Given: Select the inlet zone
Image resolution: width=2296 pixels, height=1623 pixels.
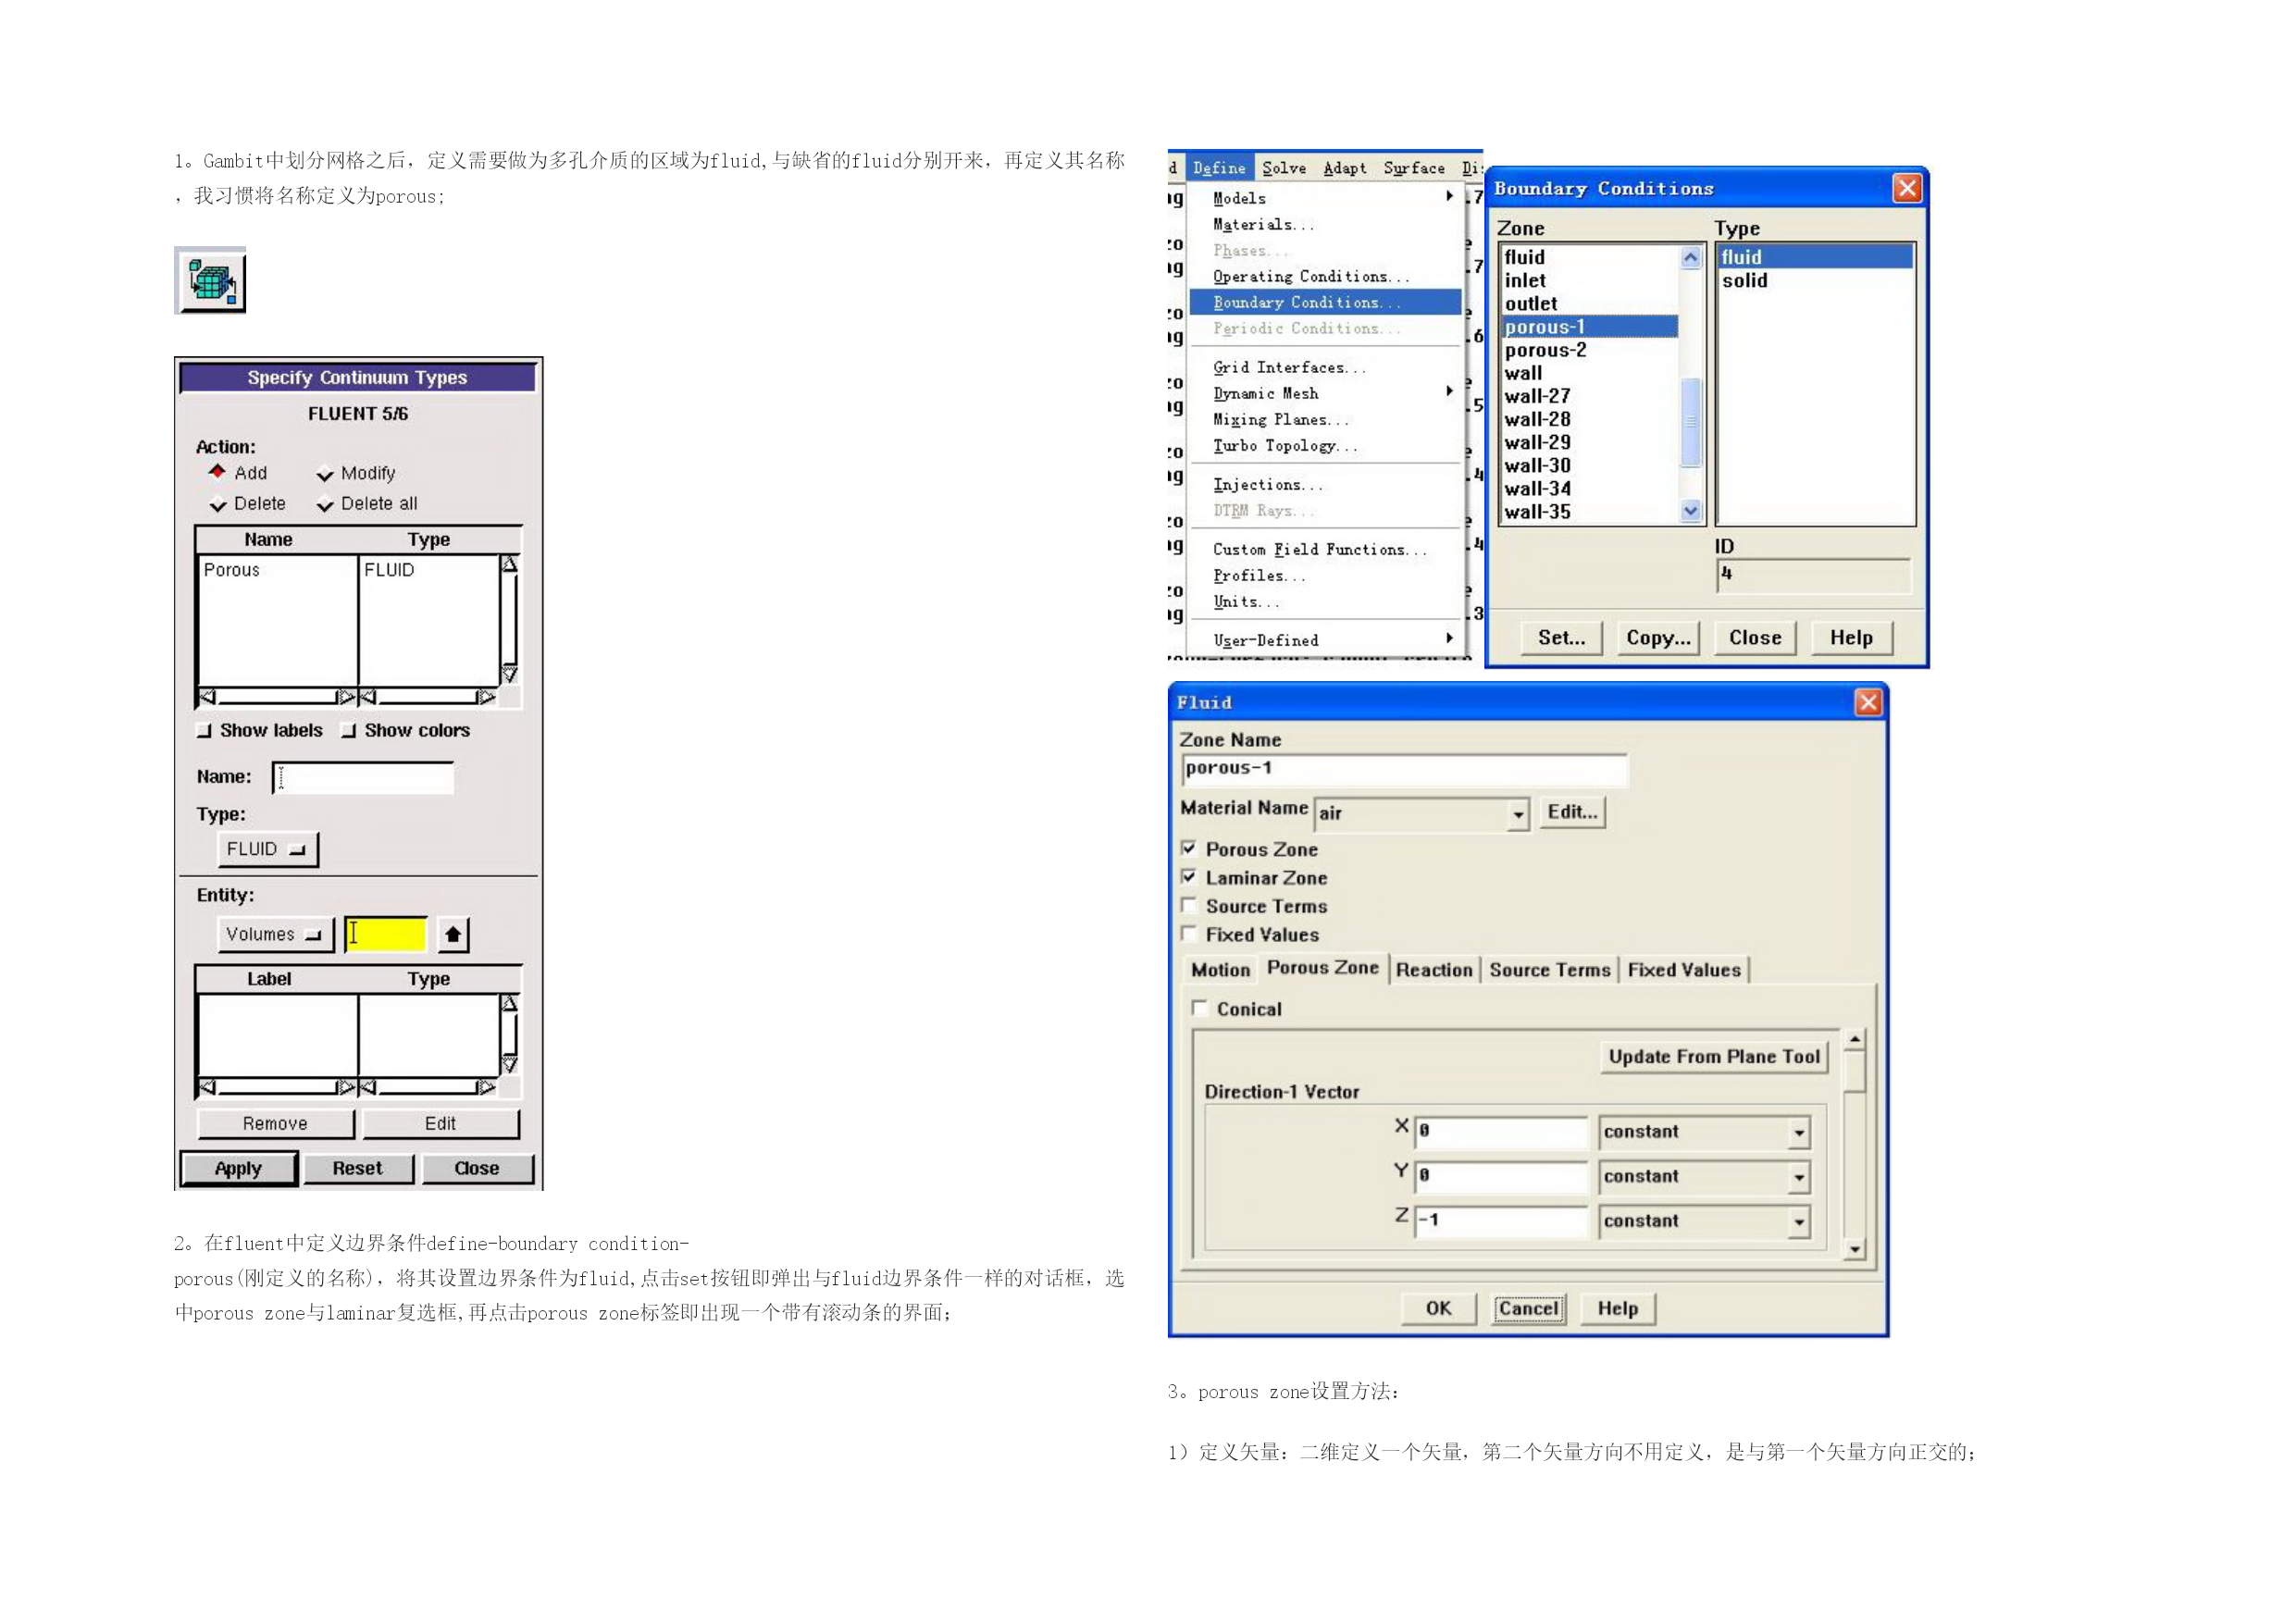Looking at the screenshot, I should click(x=1590, y=281).
